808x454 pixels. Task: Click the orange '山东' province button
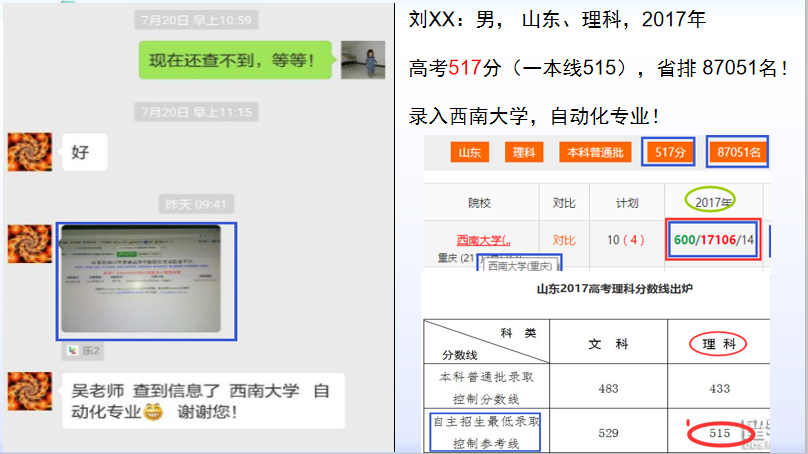pos(469,152)
